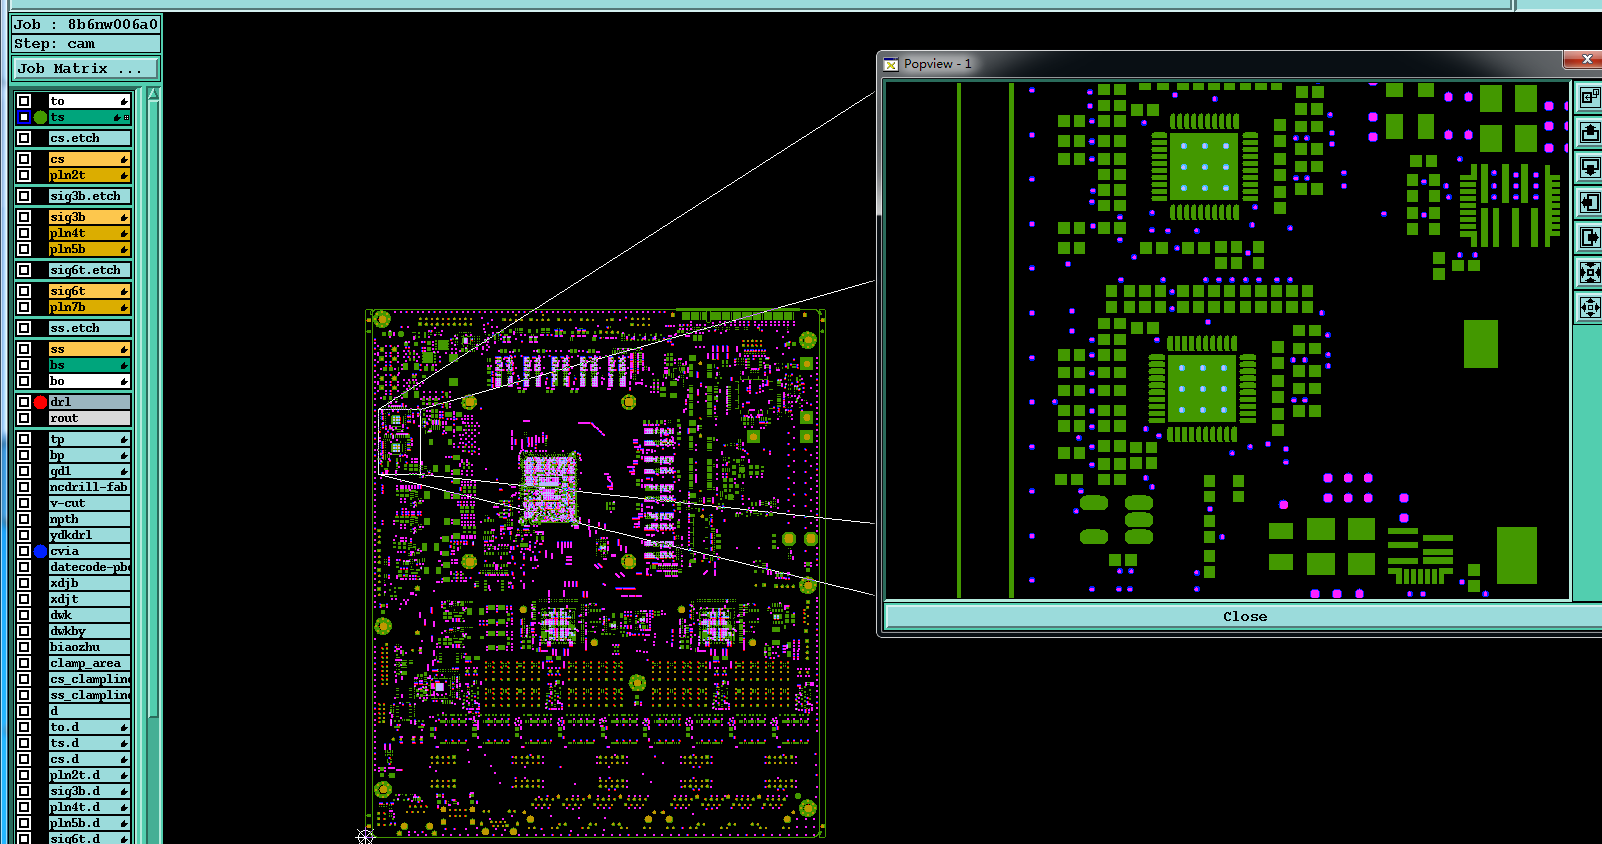Viewport: 1602px width, 844px height.
Task: Toggle the checkbox for the rout layer
Action: coord(24,418)
